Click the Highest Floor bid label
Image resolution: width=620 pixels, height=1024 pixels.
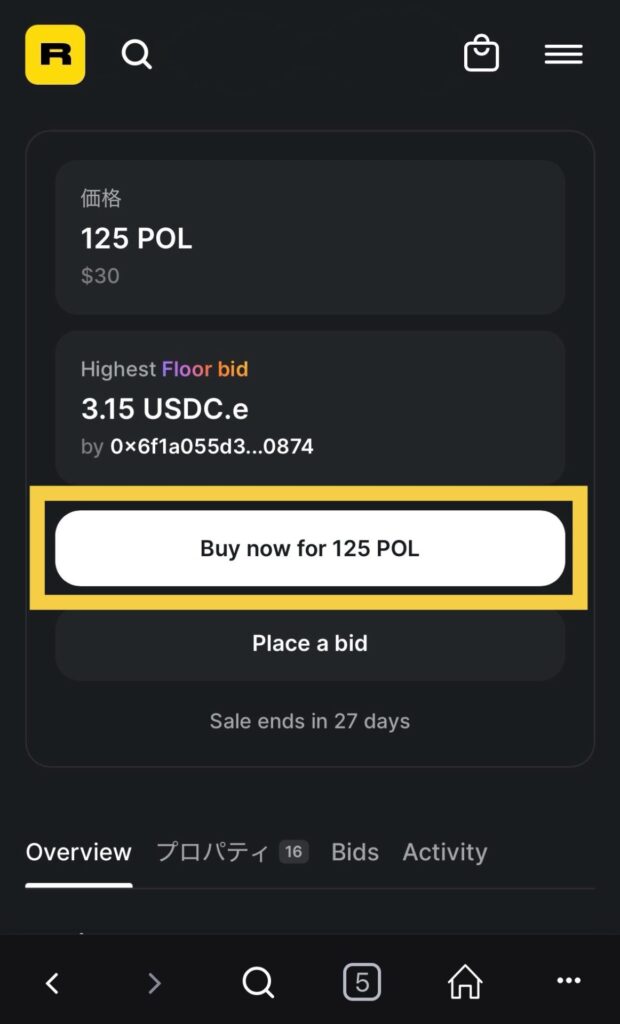[164, 369]
